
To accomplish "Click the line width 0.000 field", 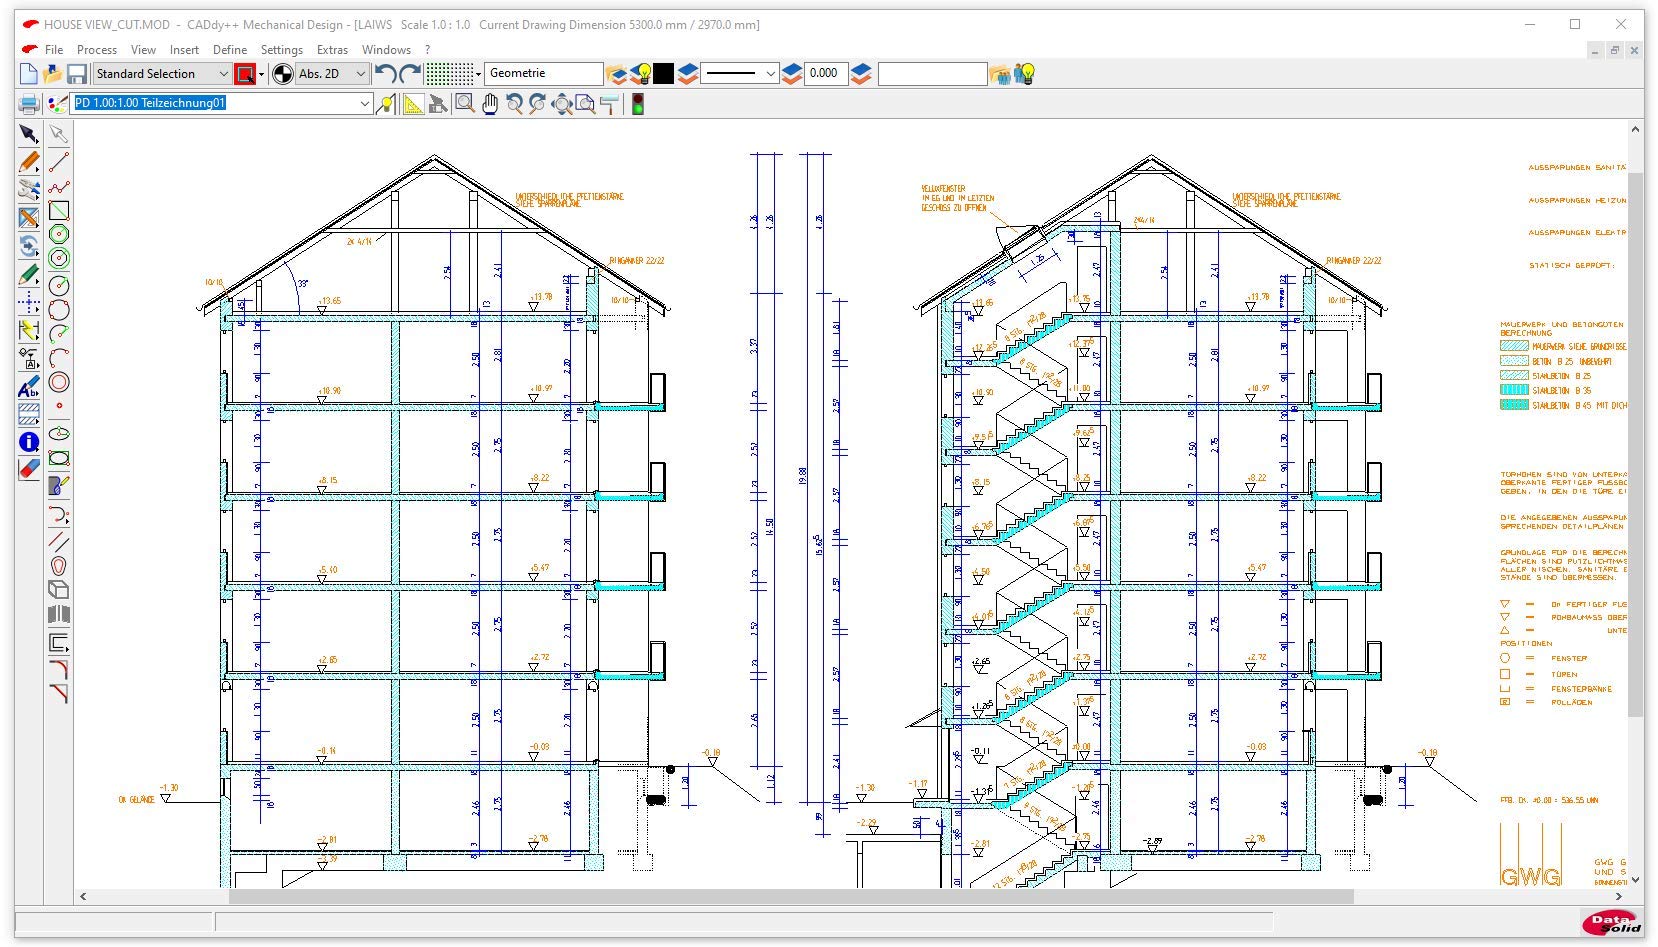I will pos(824,74).
